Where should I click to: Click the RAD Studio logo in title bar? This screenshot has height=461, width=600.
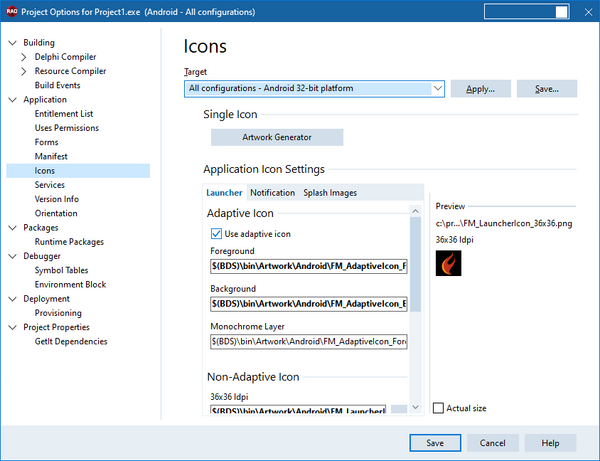coord(12,11)
